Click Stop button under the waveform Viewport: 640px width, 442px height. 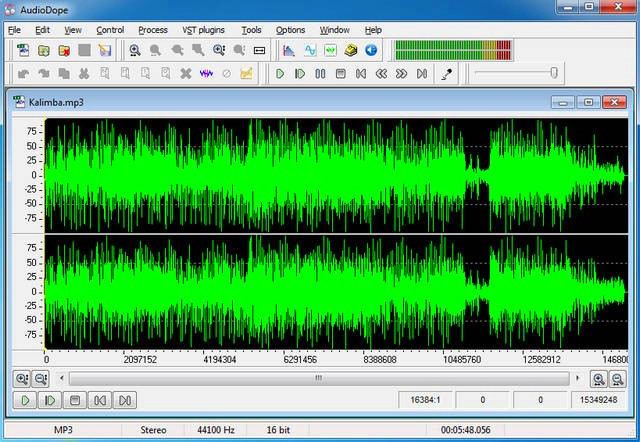coord(75,400)
